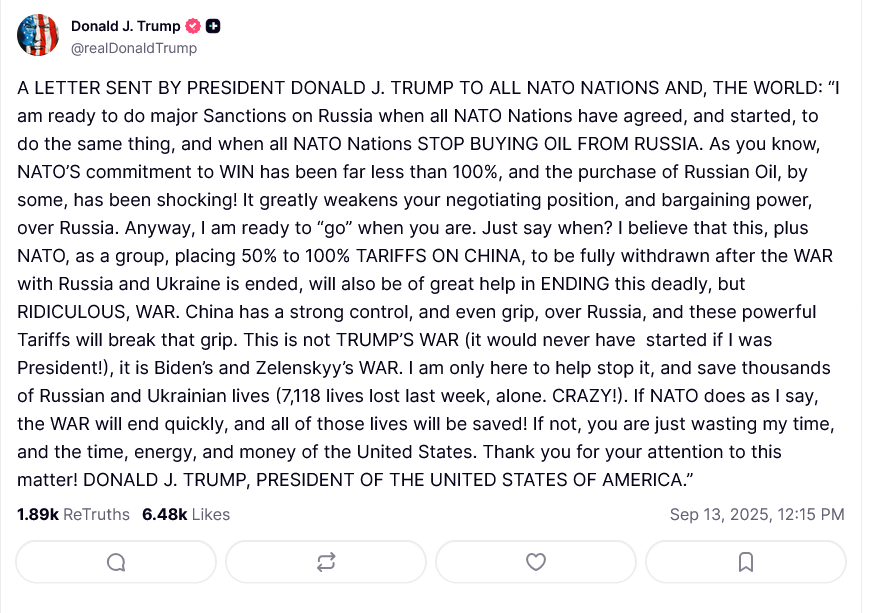881x613 pixels.
Task: Bookmark this post with the bookmark icon
Action: pyautogui.click(x=746, y=562)
